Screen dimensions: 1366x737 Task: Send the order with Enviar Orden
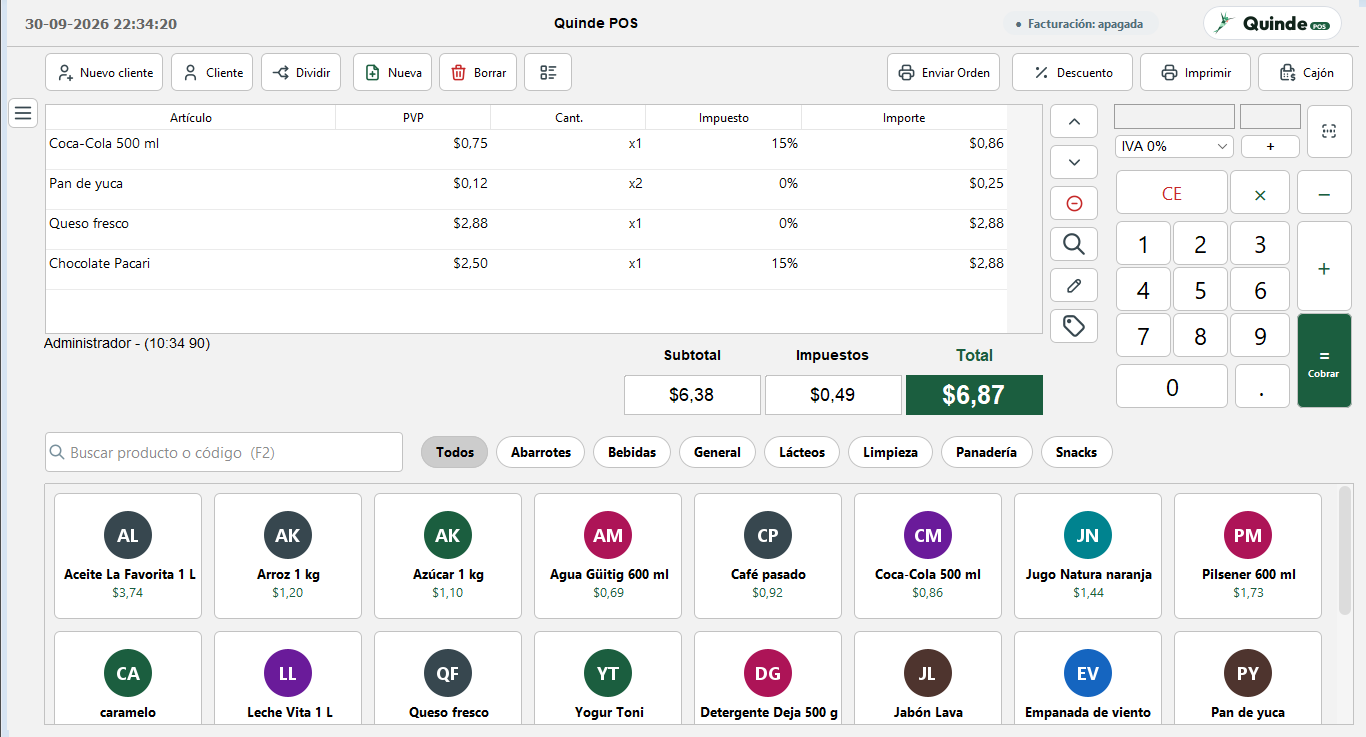click(x=943, y=72)
